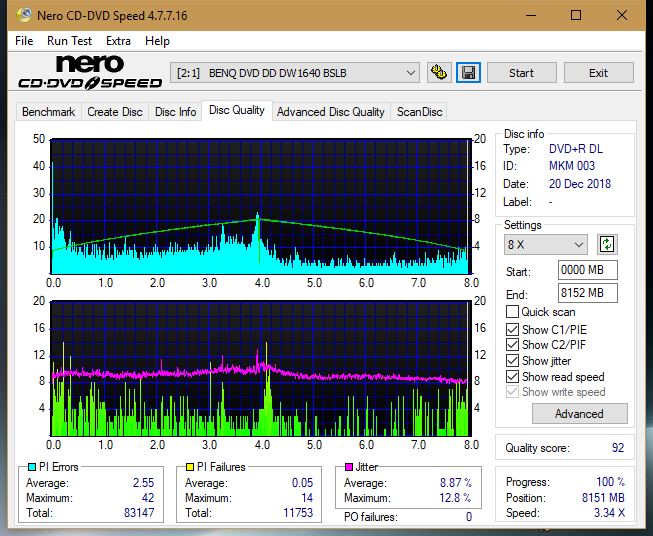Toggle the Quick scan checkbox

click(512, 312)
